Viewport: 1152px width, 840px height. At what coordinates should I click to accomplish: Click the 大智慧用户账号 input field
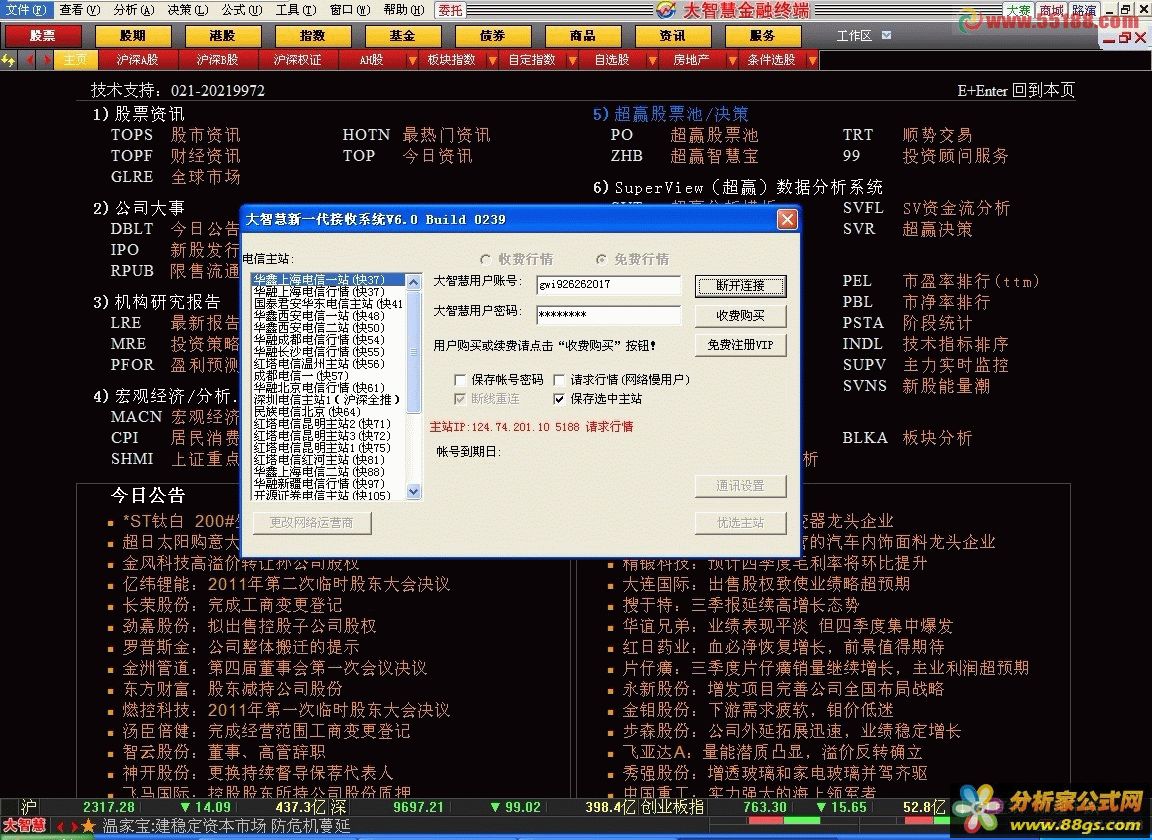coord(608,284)
